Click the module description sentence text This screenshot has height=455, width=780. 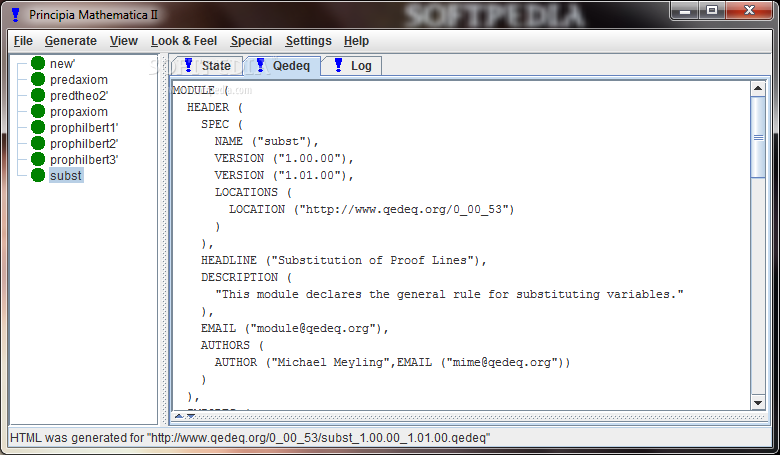pos(449,294)
